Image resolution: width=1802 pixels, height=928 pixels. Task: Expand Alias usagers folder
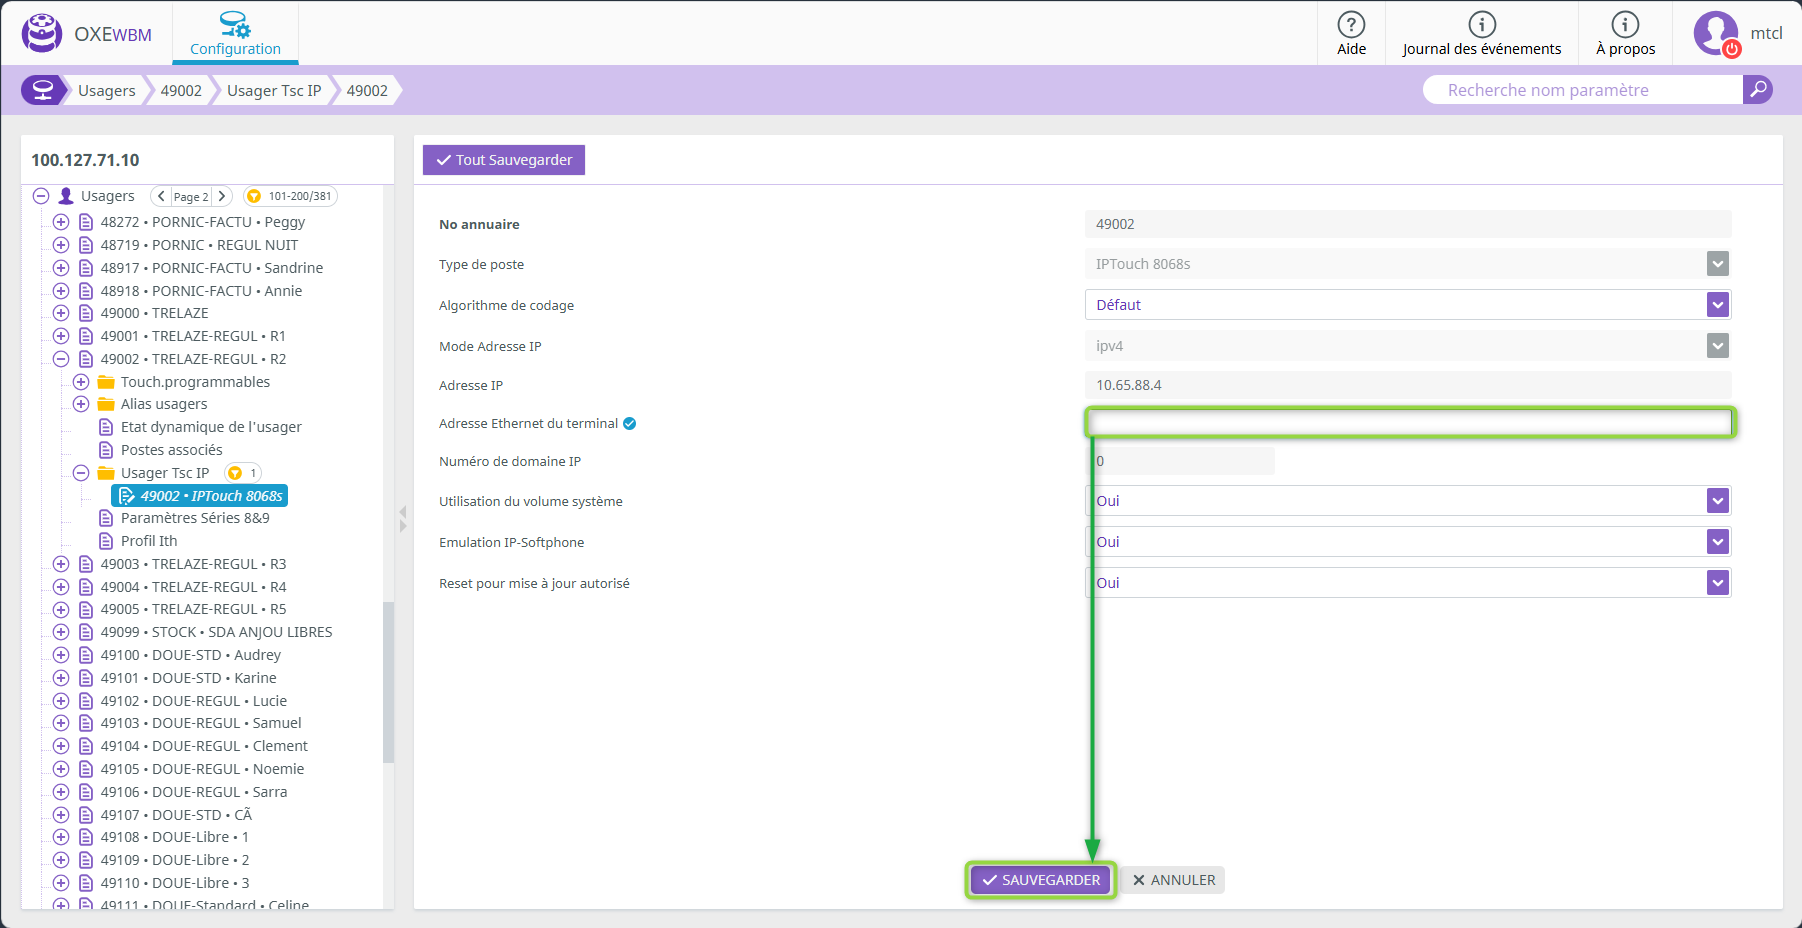(81, 404)
